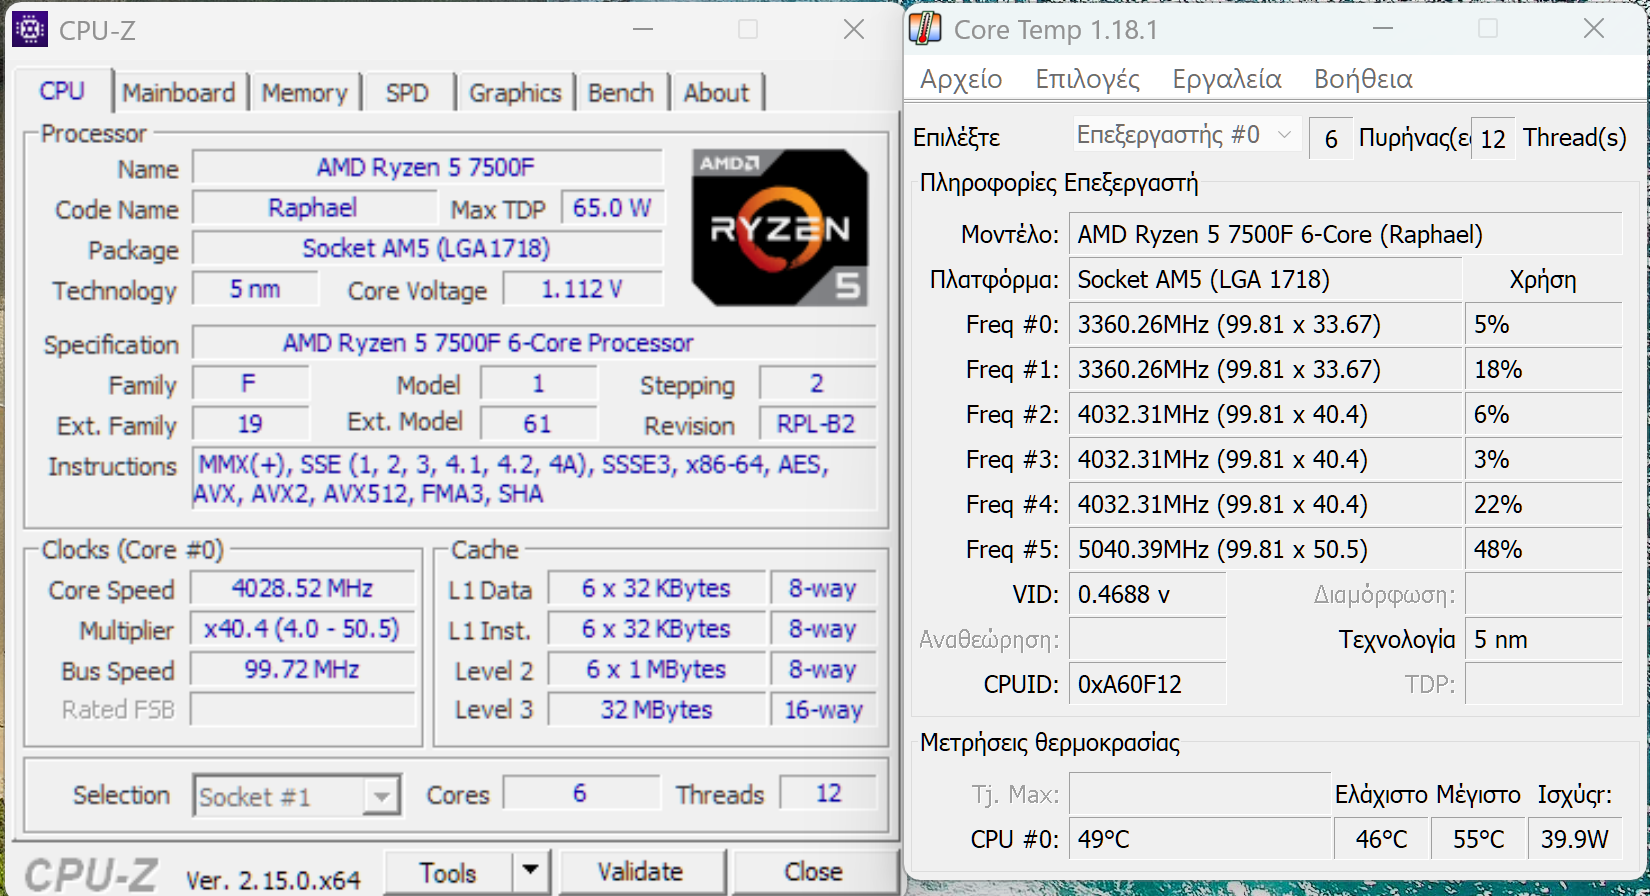The image size is (1650, 896).
Task: Show the About tab in CPU-Z
Action: (717, 93)
